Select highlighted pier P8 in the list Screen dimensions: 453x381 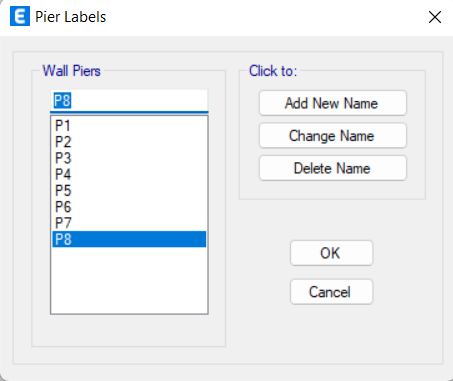[x=129, y=239]
